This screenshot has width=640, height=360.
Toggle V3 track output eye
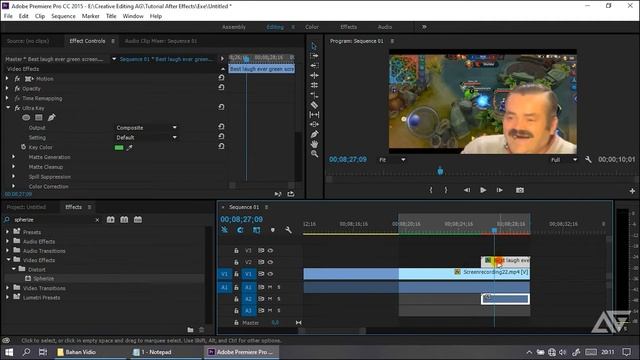(270, 251)
